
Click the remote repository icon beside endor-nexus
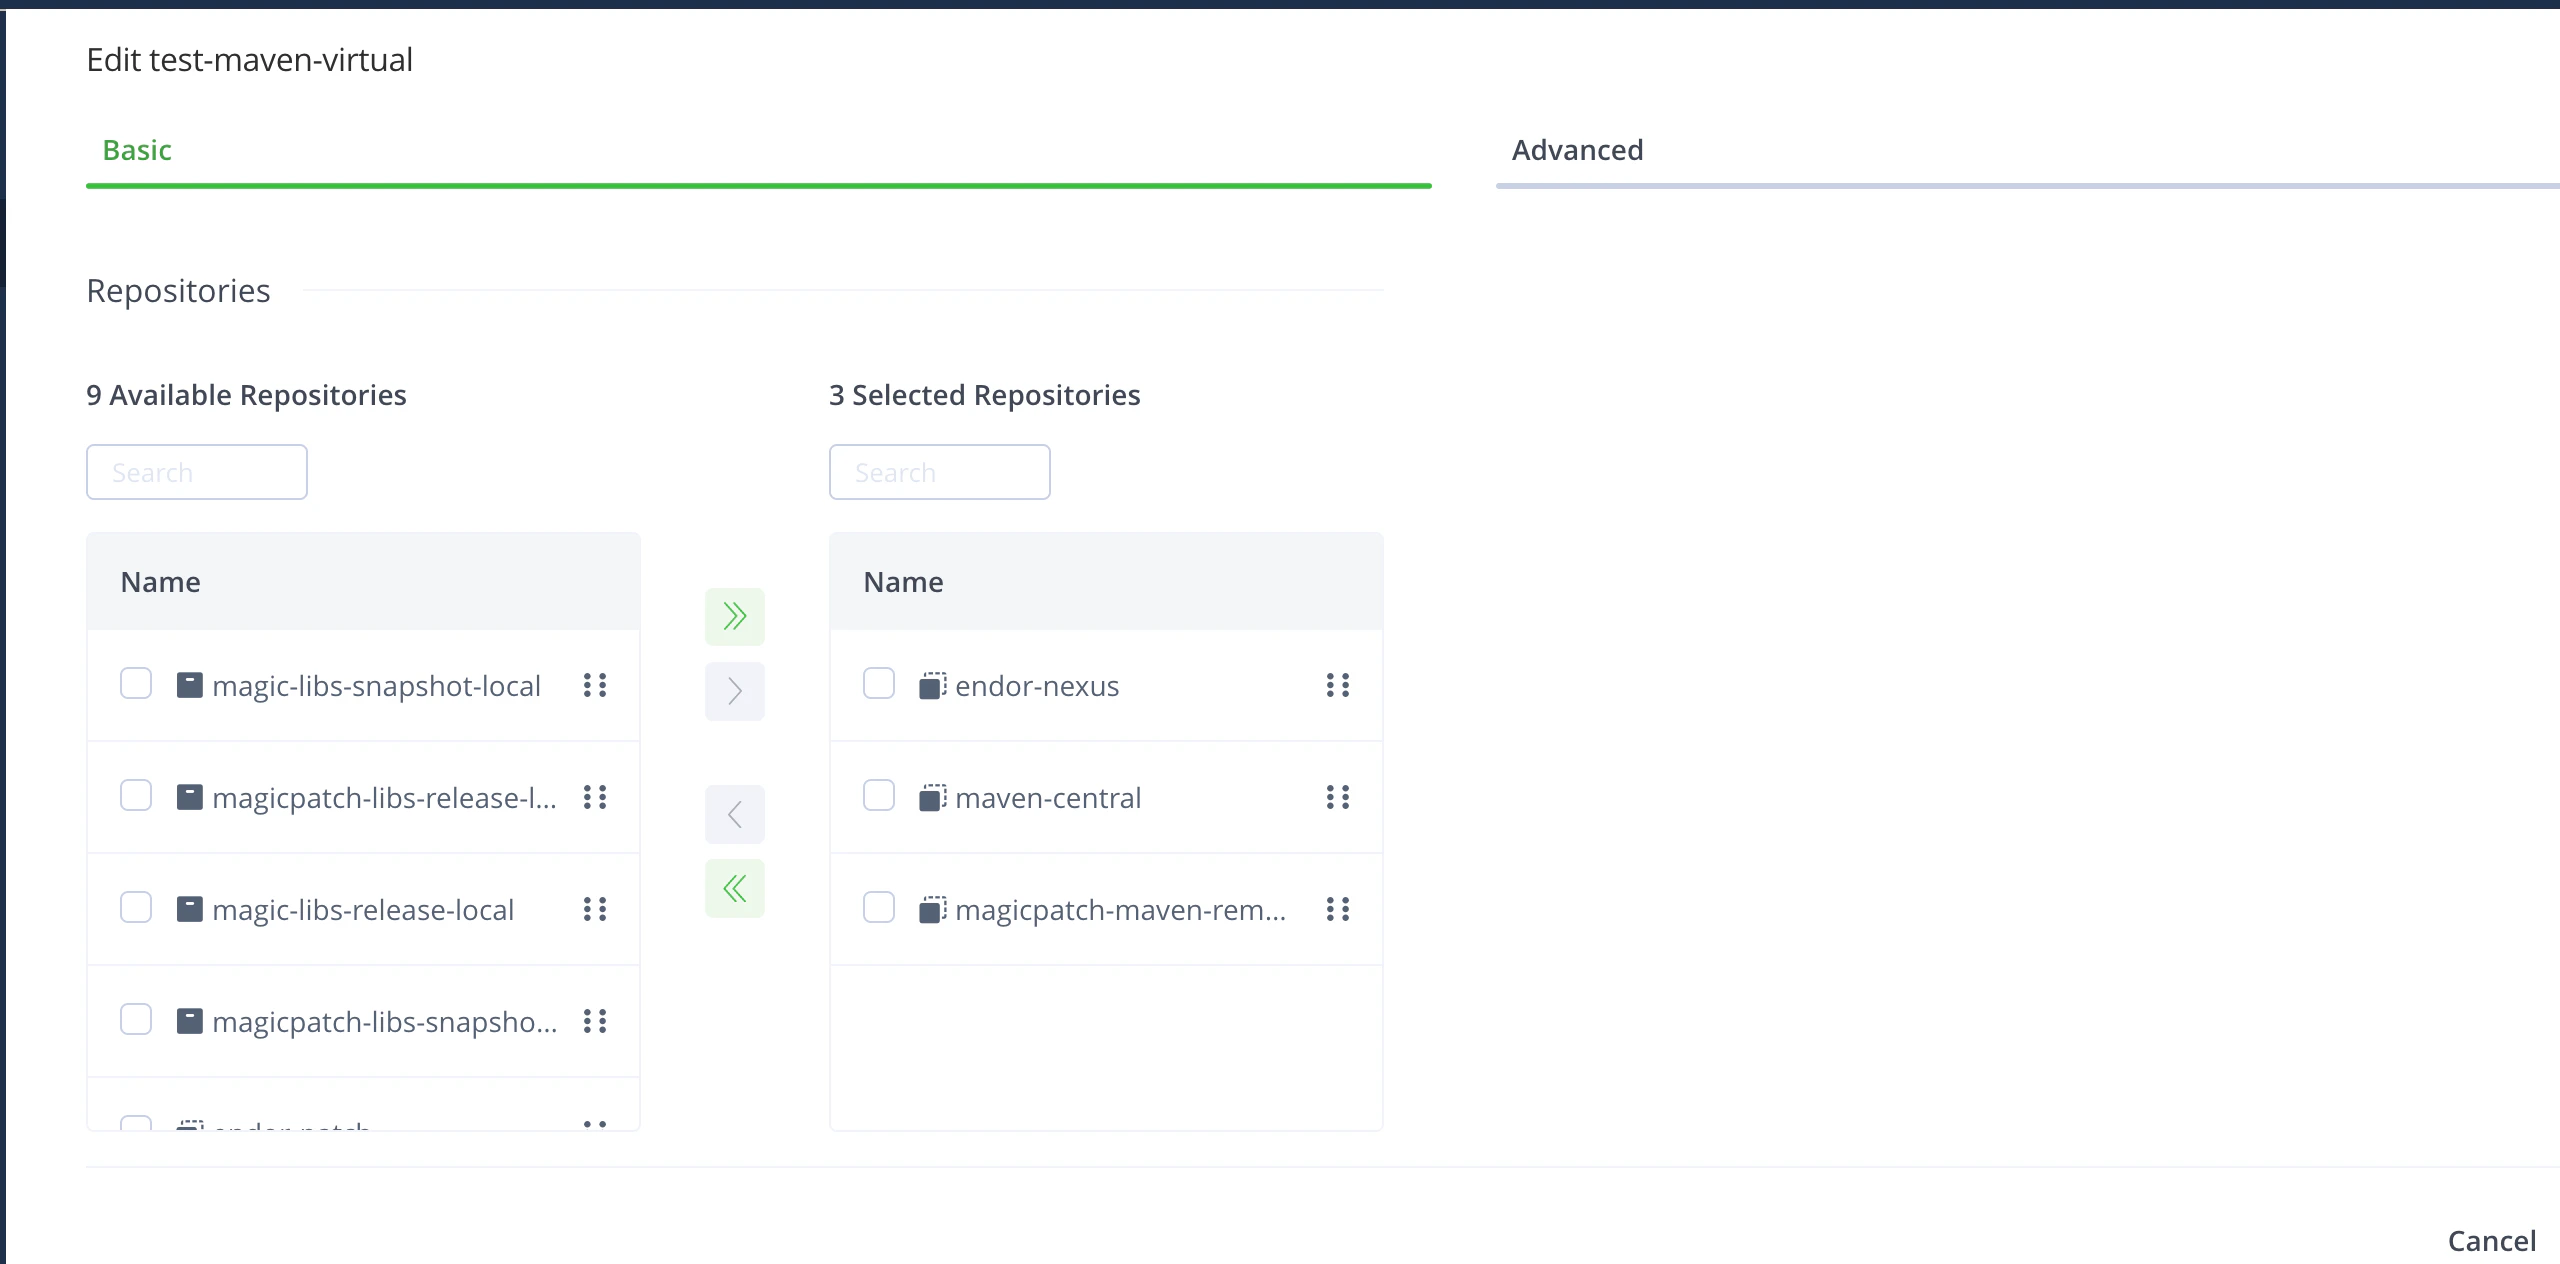pyautogui.click(x=931, y=685)
